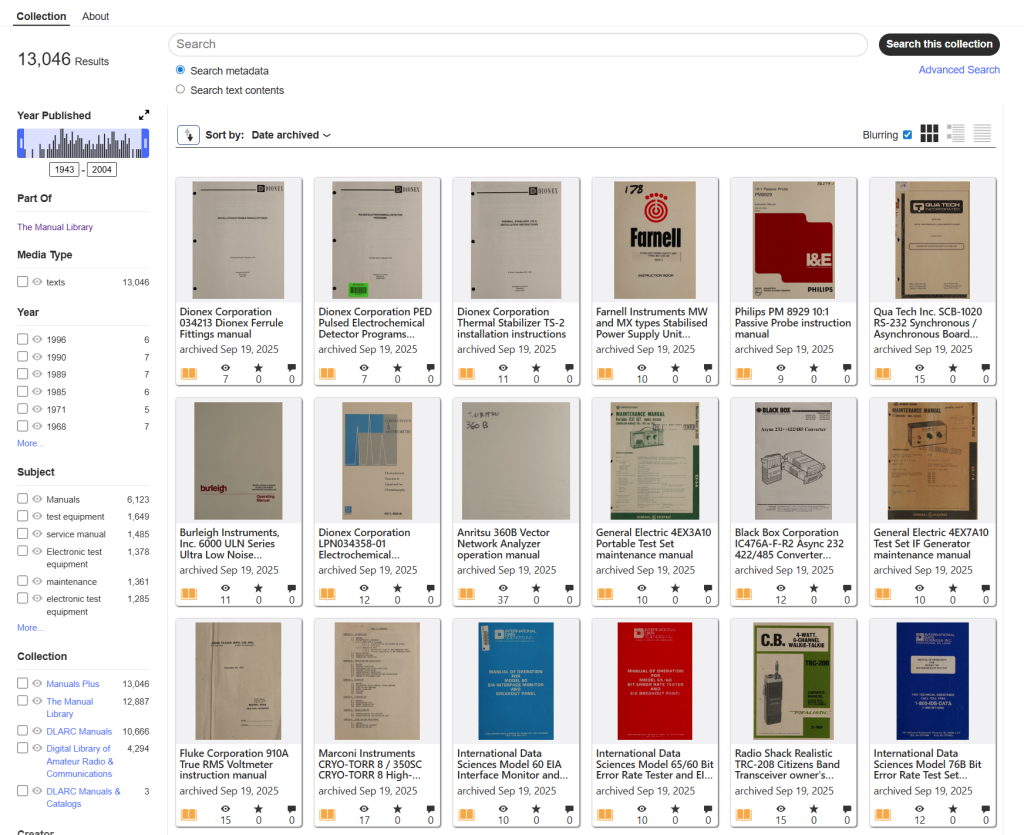Click views eye on Burleigh Instruments card
This screenshot has height=835, width=1024.
[x=225, y=588]
